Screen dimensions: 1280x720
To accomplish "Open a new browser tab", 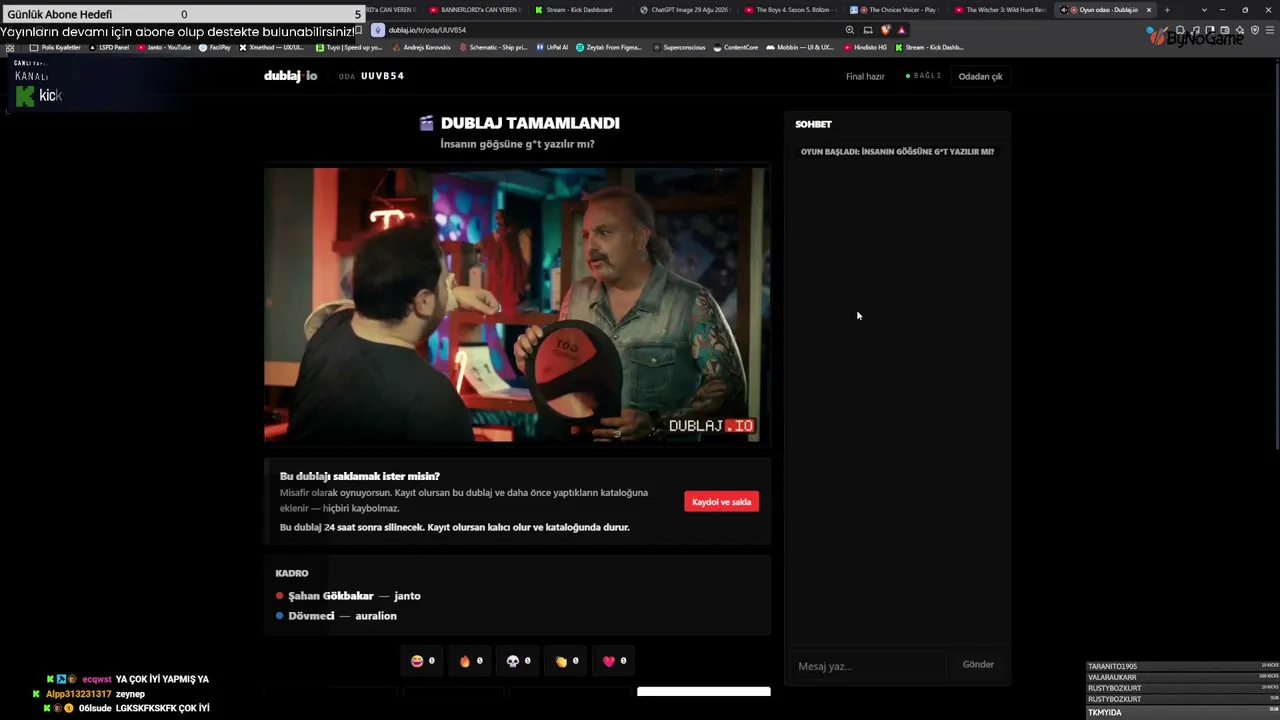I will [1167, 10].
